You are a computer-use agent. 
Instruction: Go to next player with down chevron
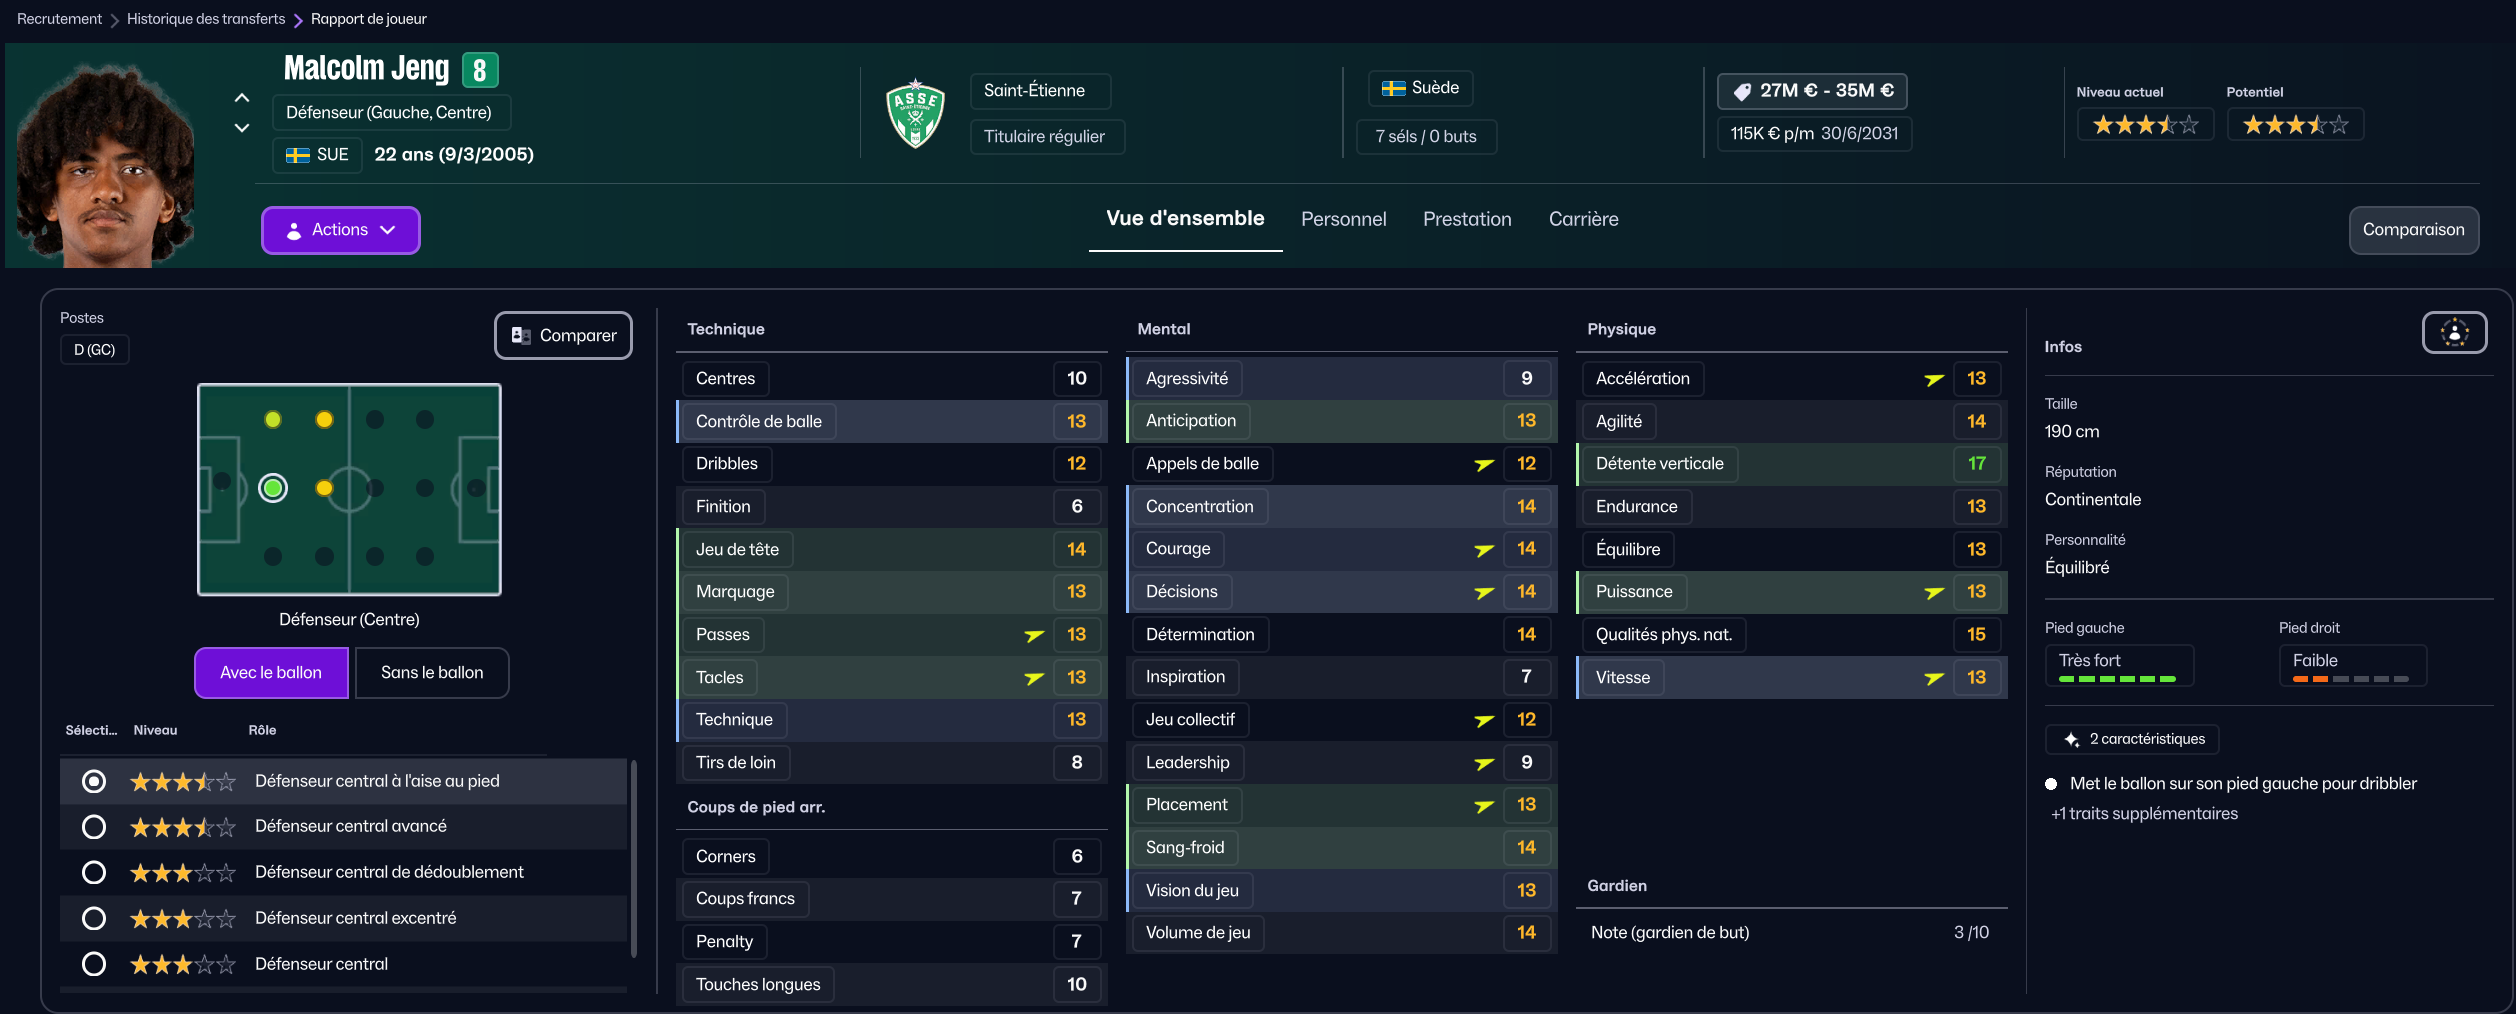[242, 128]
